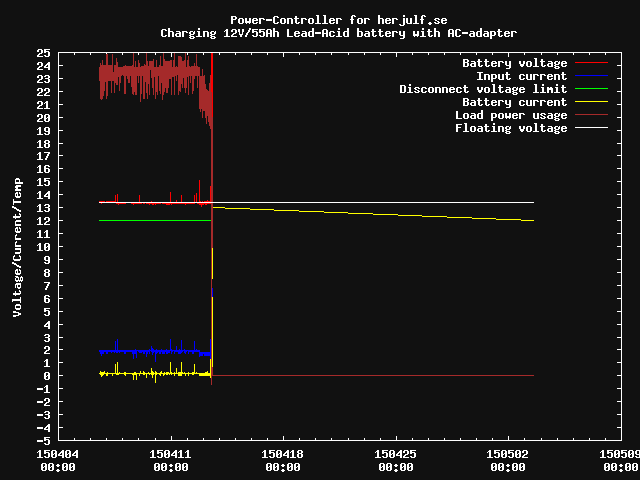Click the '150425' x-axis date label

(x=395, y=453)
